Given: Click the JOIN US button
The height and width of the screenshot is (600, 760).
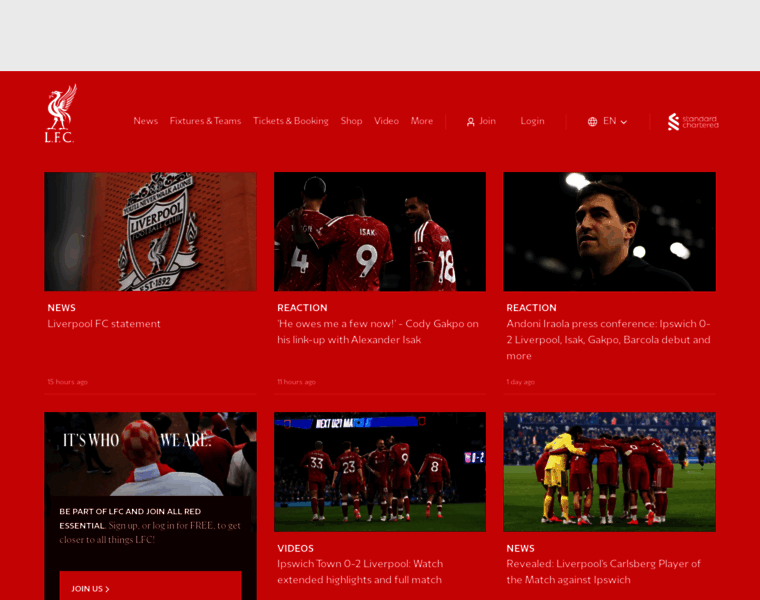Looking at the screenshot, I should point(150,588).
